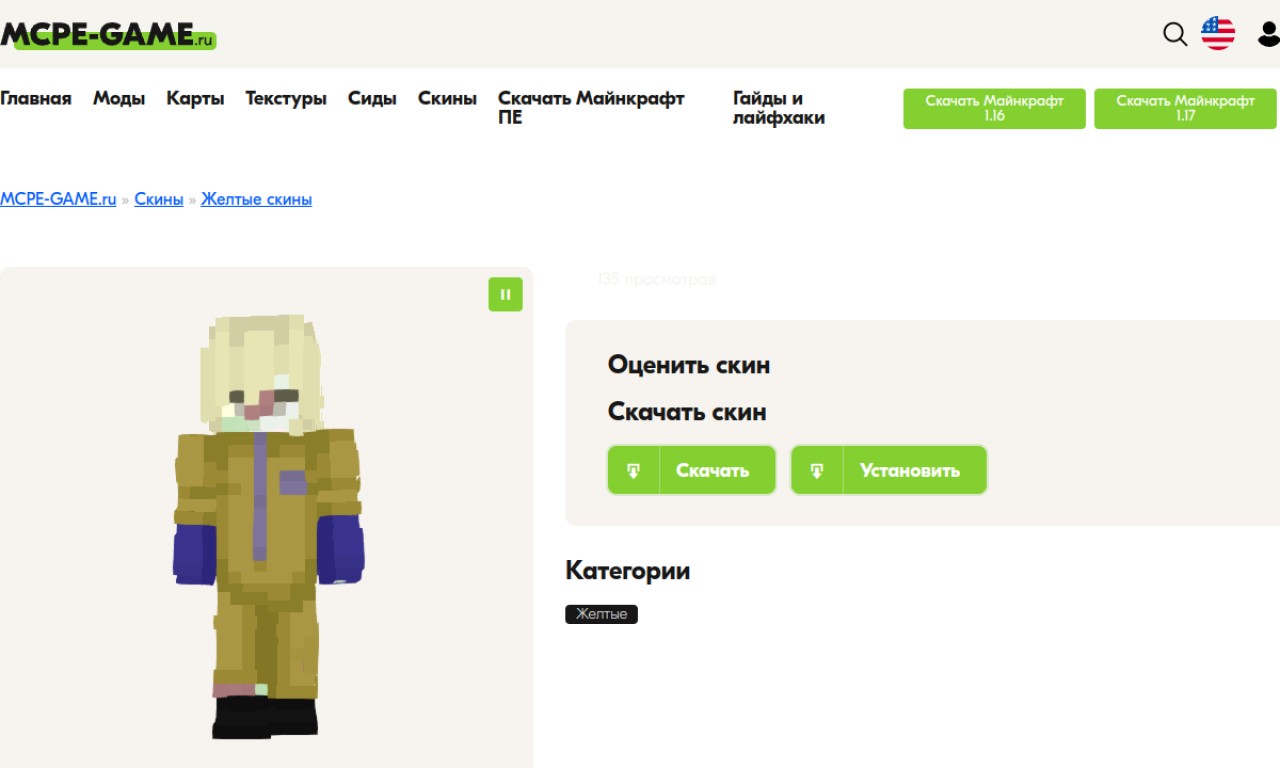The height and width of the screenshot is (768, 1280).
Task: Open the Сиды menu item
Action: pyautogui.click(x=372, y=98)
